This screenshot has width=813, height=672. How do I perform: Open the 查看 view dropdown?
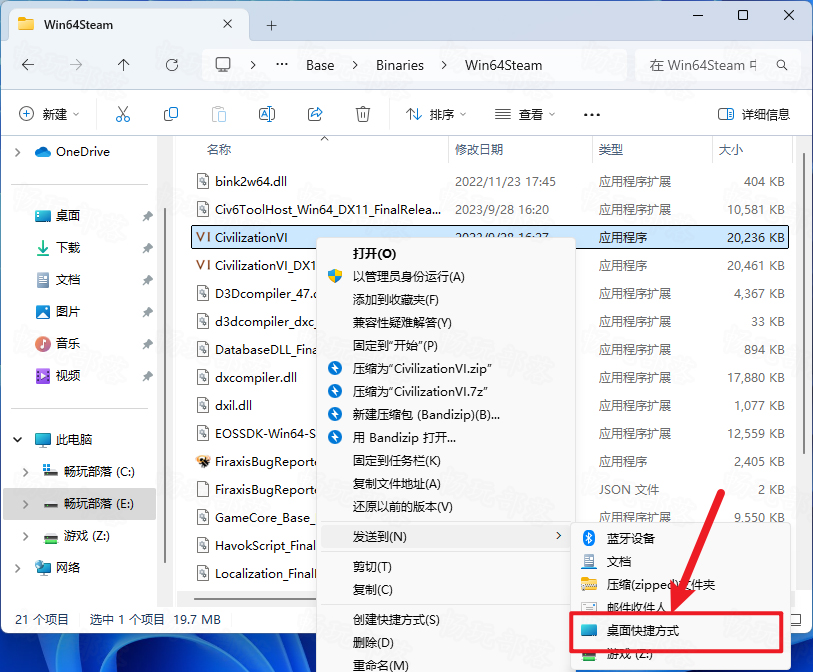525,114
